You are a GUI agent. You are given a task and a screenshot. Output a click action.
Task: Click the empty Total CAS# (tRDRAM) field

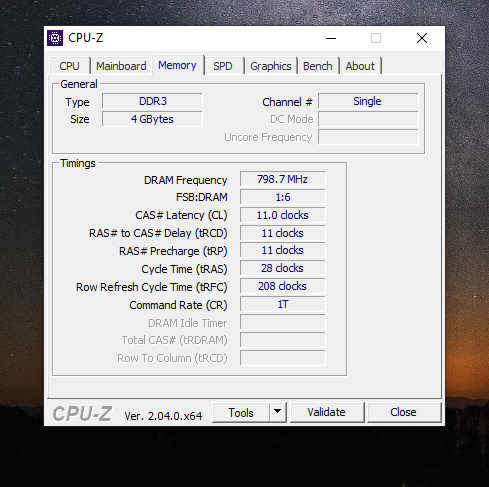pos(282,340)
